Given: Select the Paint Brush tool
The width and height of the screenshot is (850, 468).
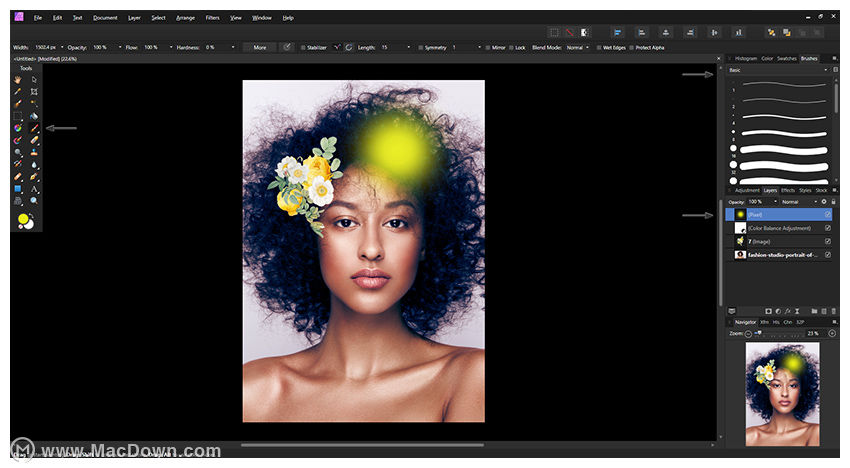Looking at the screenshot, I should click(34, 128).
